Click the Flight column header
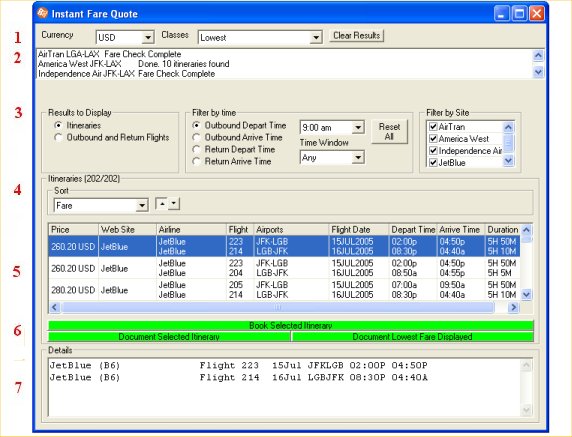This screenshot has width=572, height=437. coord(240,230)
